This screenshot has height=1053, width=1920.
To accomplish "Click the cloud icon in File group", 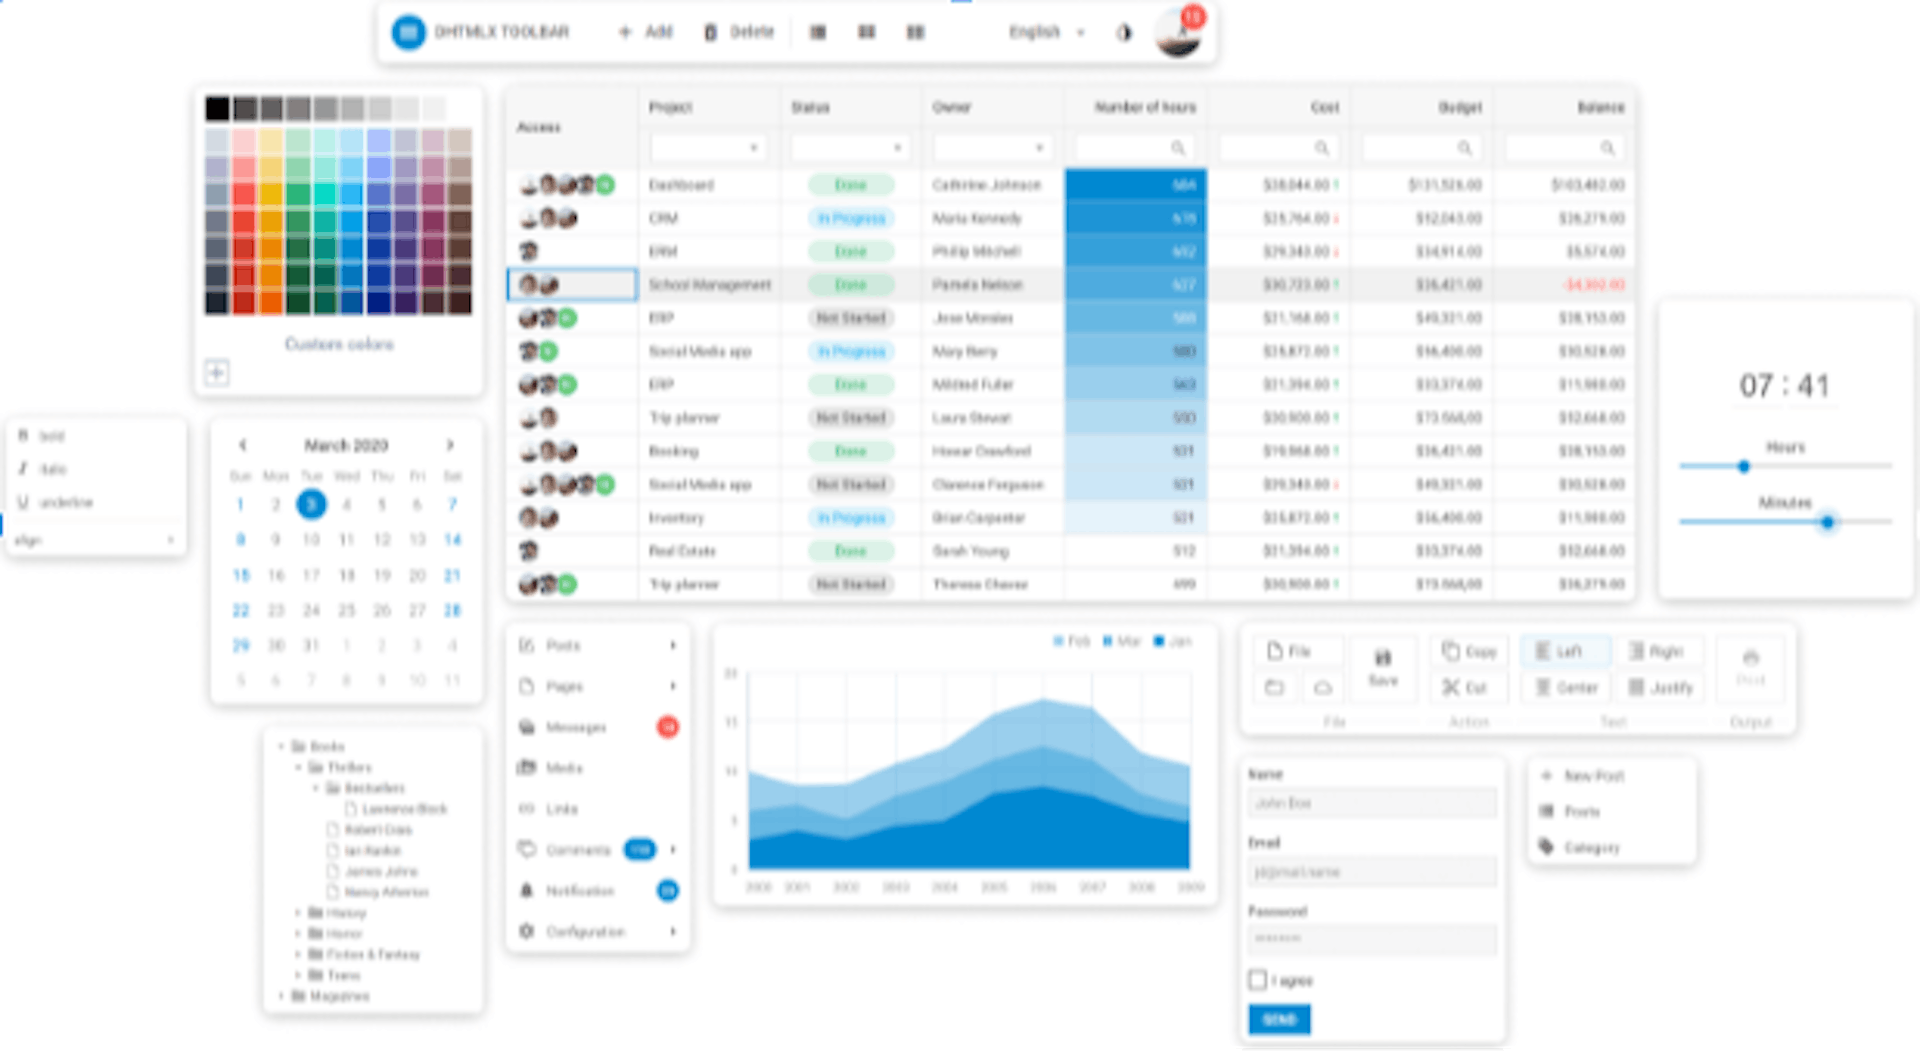I will tap(1322, 688).
